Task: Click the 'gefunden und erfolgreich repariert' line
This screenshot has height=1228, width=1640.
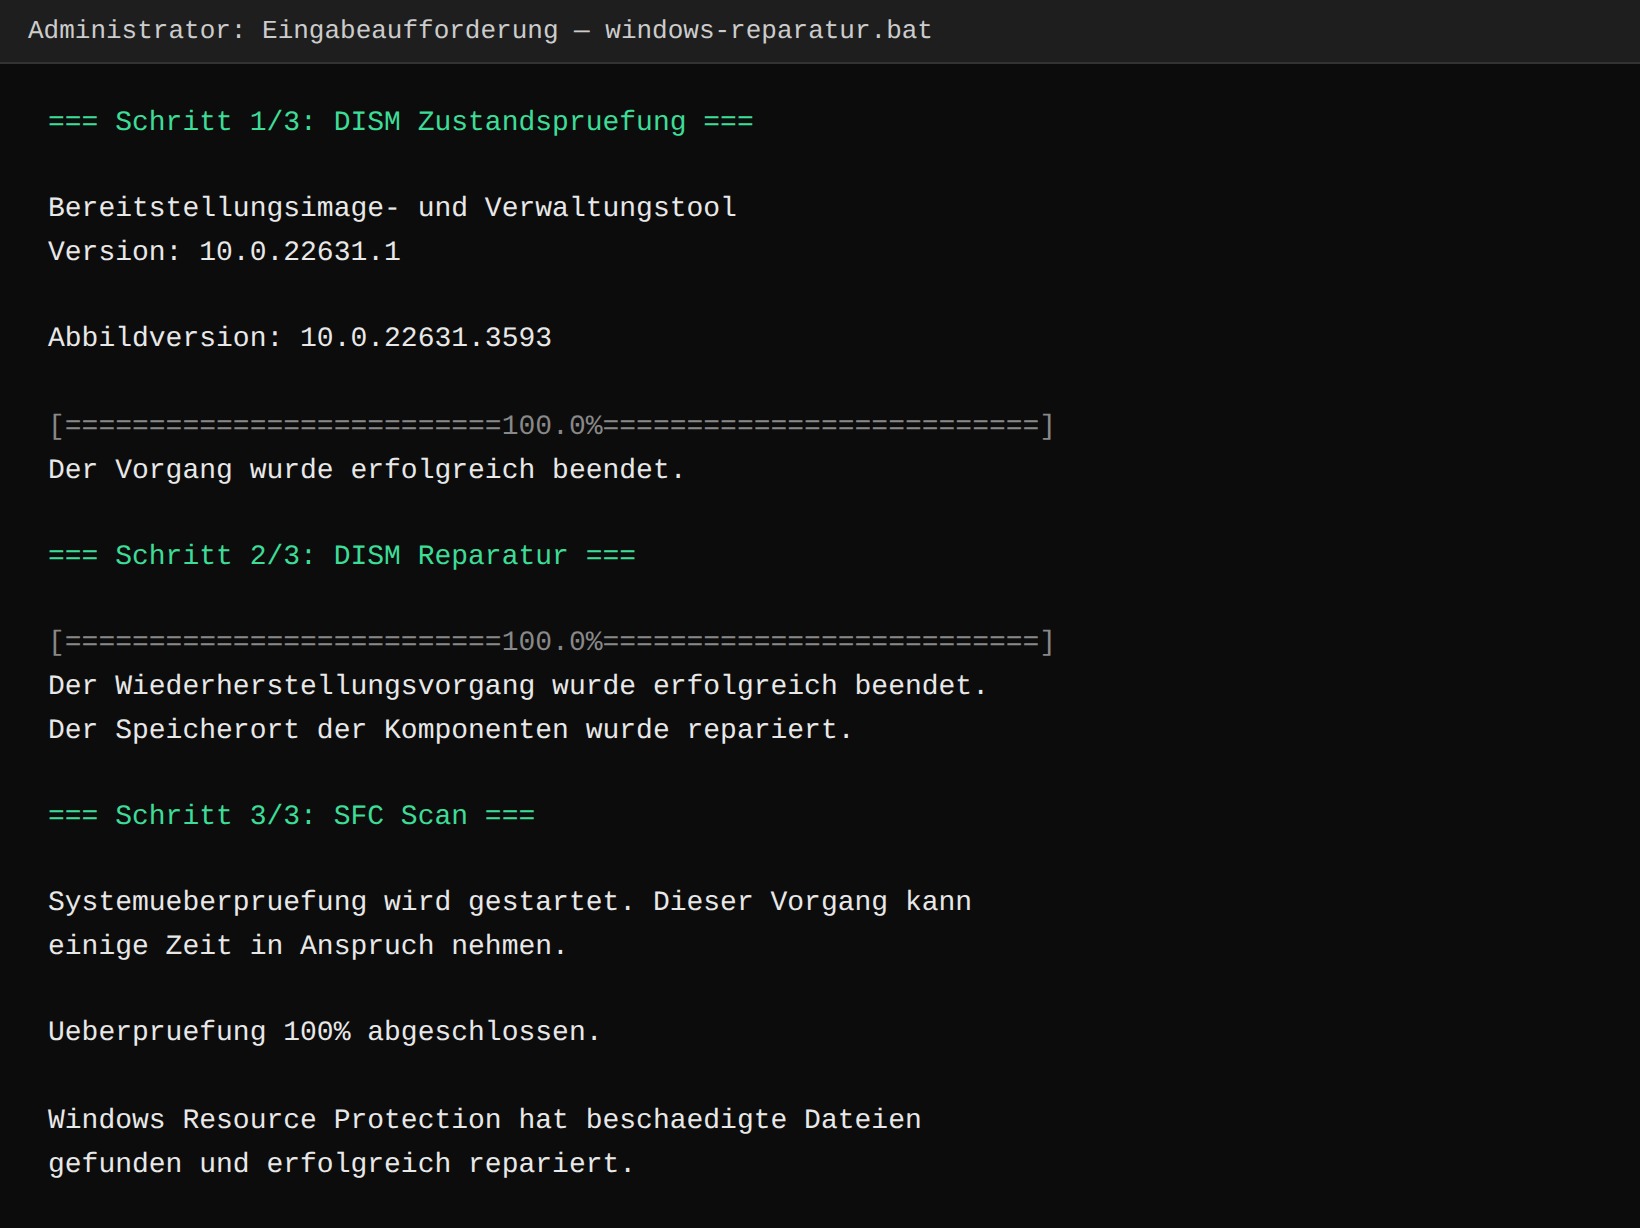Action: pyautogui.click(x=341, y=1163)
